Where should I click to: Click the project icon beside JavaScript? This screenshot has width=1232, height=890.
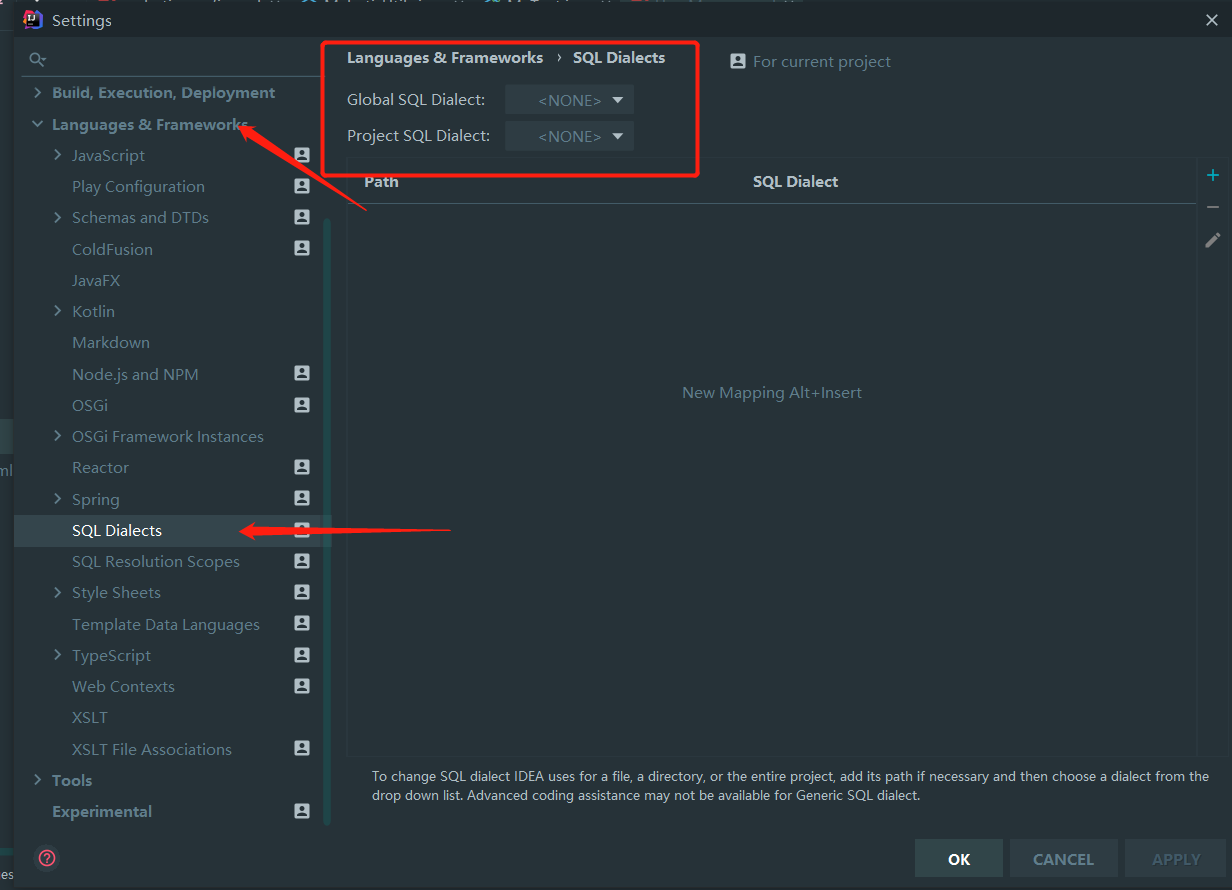pyautogui.click(x=302, y=154)
